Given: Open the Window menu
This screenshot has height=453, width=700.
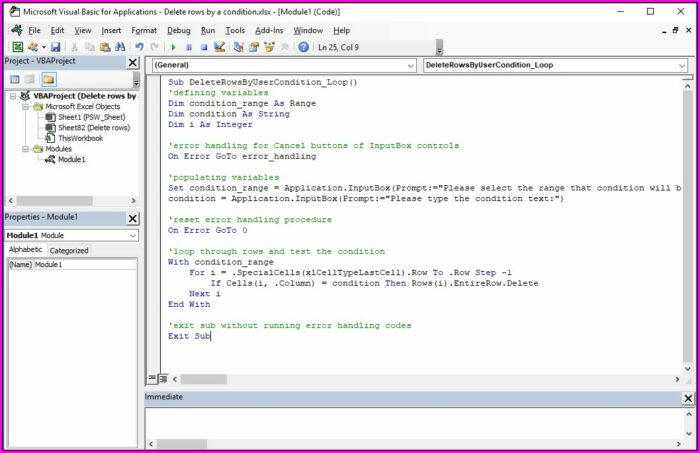Looking at the screenshot, I should click(x=308, y=30).
